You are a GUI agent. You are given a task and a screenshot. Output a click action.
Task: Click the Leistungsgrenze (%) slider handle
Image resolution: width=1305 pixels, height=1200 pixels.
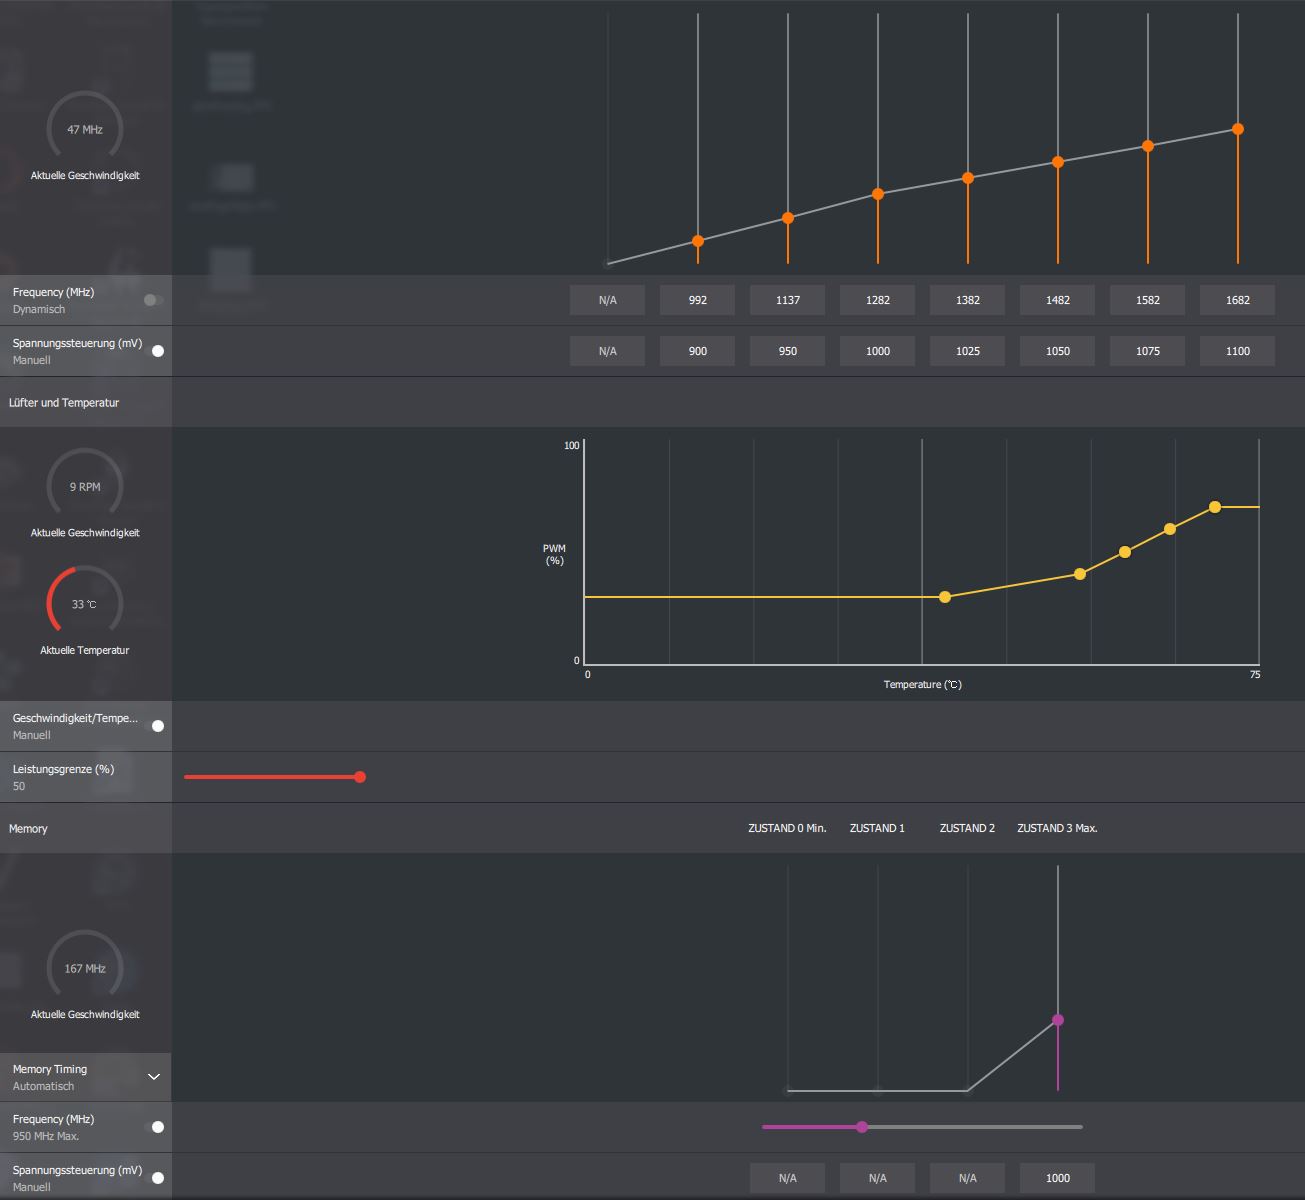click(x=360, y=777)
